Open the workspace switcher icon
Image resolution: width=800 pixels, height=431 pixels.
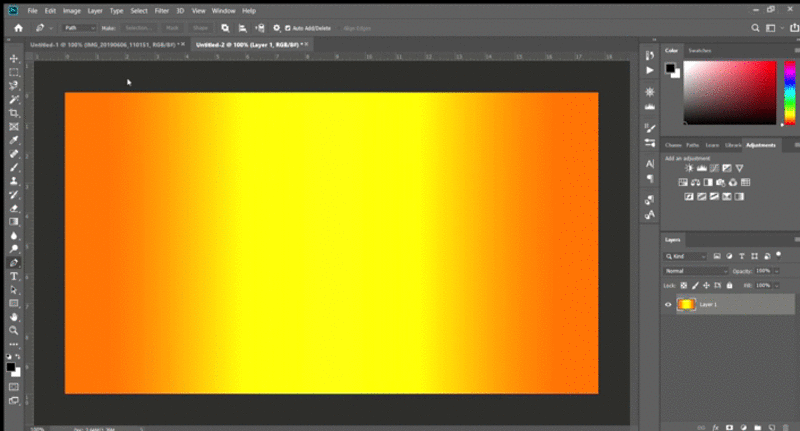tap(770, 28)
